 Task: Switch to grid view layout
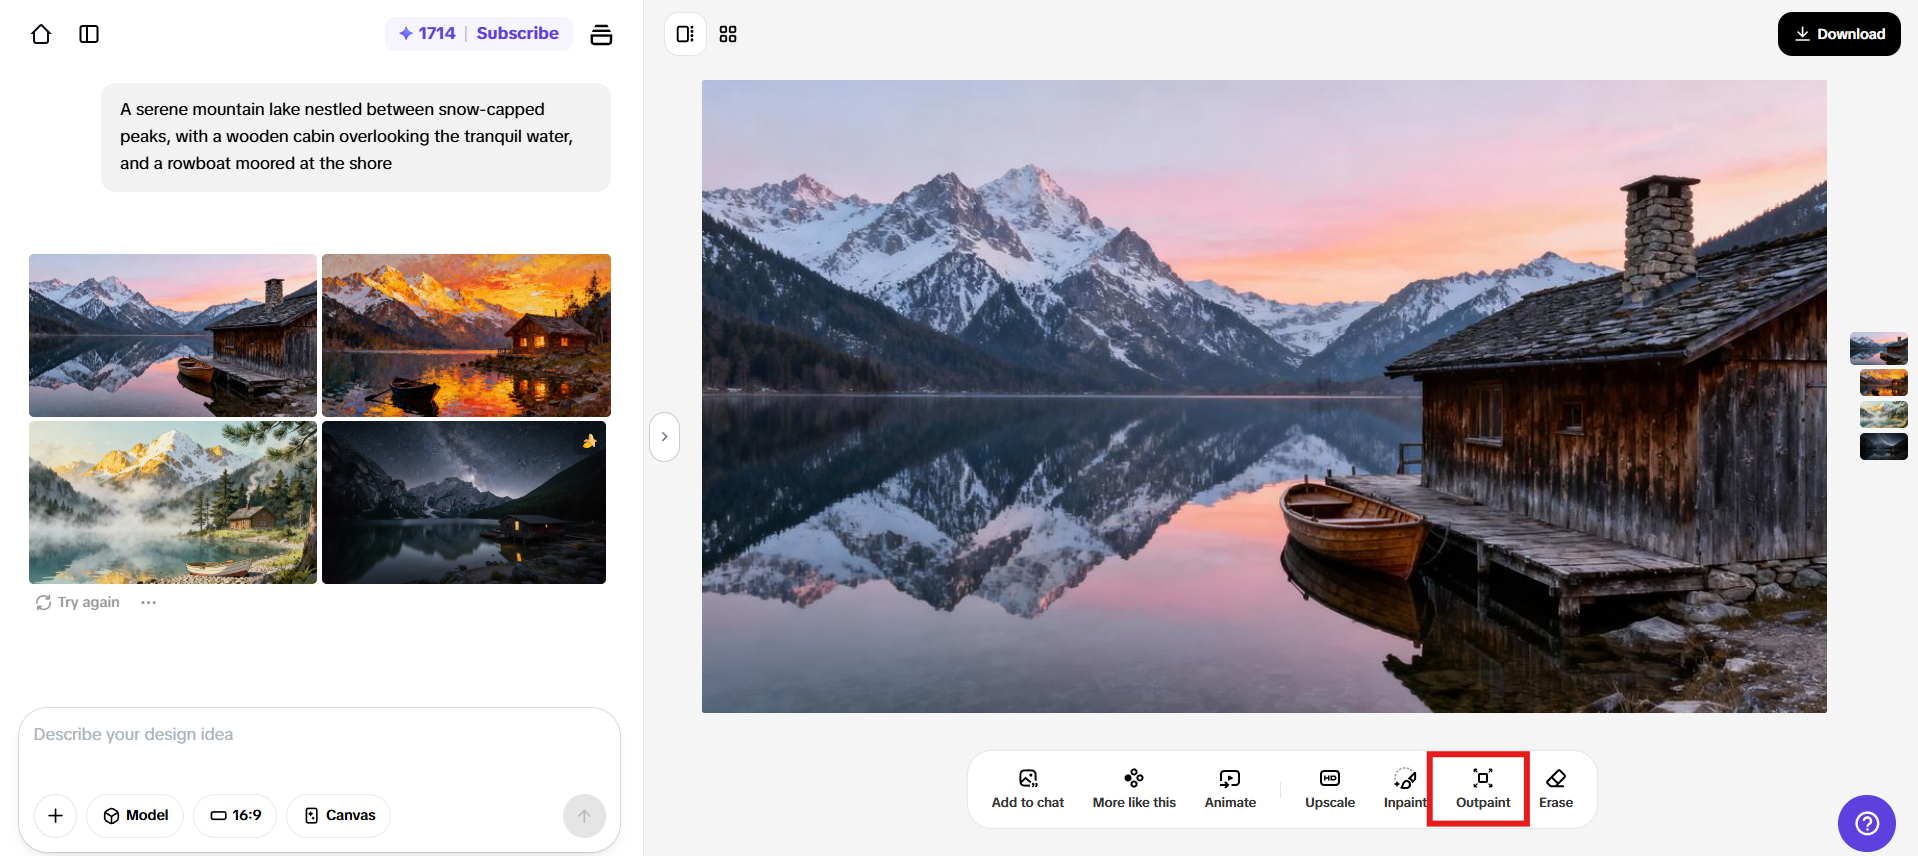[728, 34]
